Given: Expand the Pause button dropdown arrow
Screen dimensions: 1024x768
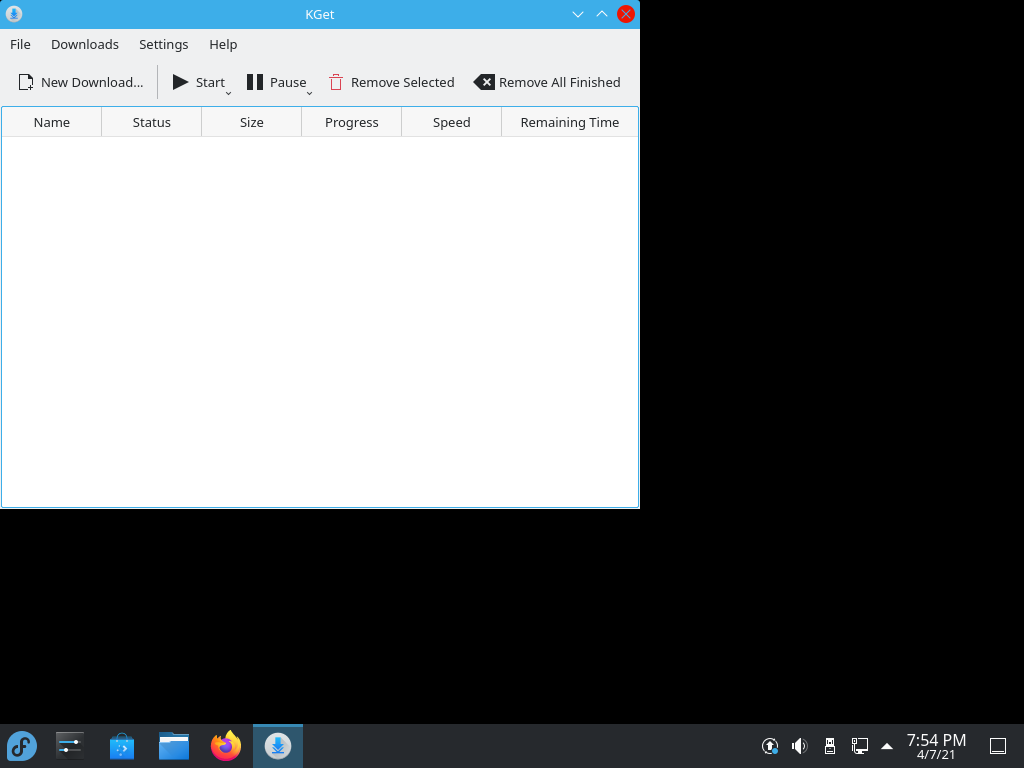Looking at the screenshot, I should [310, 93].
